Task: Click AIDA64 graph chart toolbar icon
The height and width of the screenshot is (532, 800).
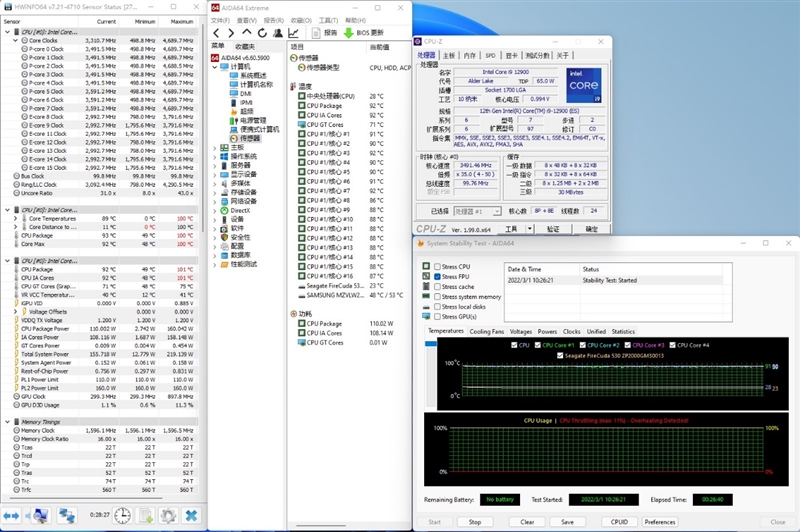Action: 293,33
